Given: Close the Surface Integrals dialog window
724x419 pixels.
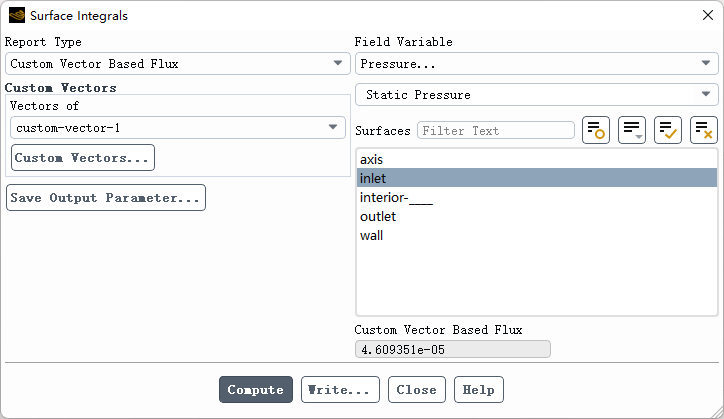Looking at the screenshot, I should 707,15.
